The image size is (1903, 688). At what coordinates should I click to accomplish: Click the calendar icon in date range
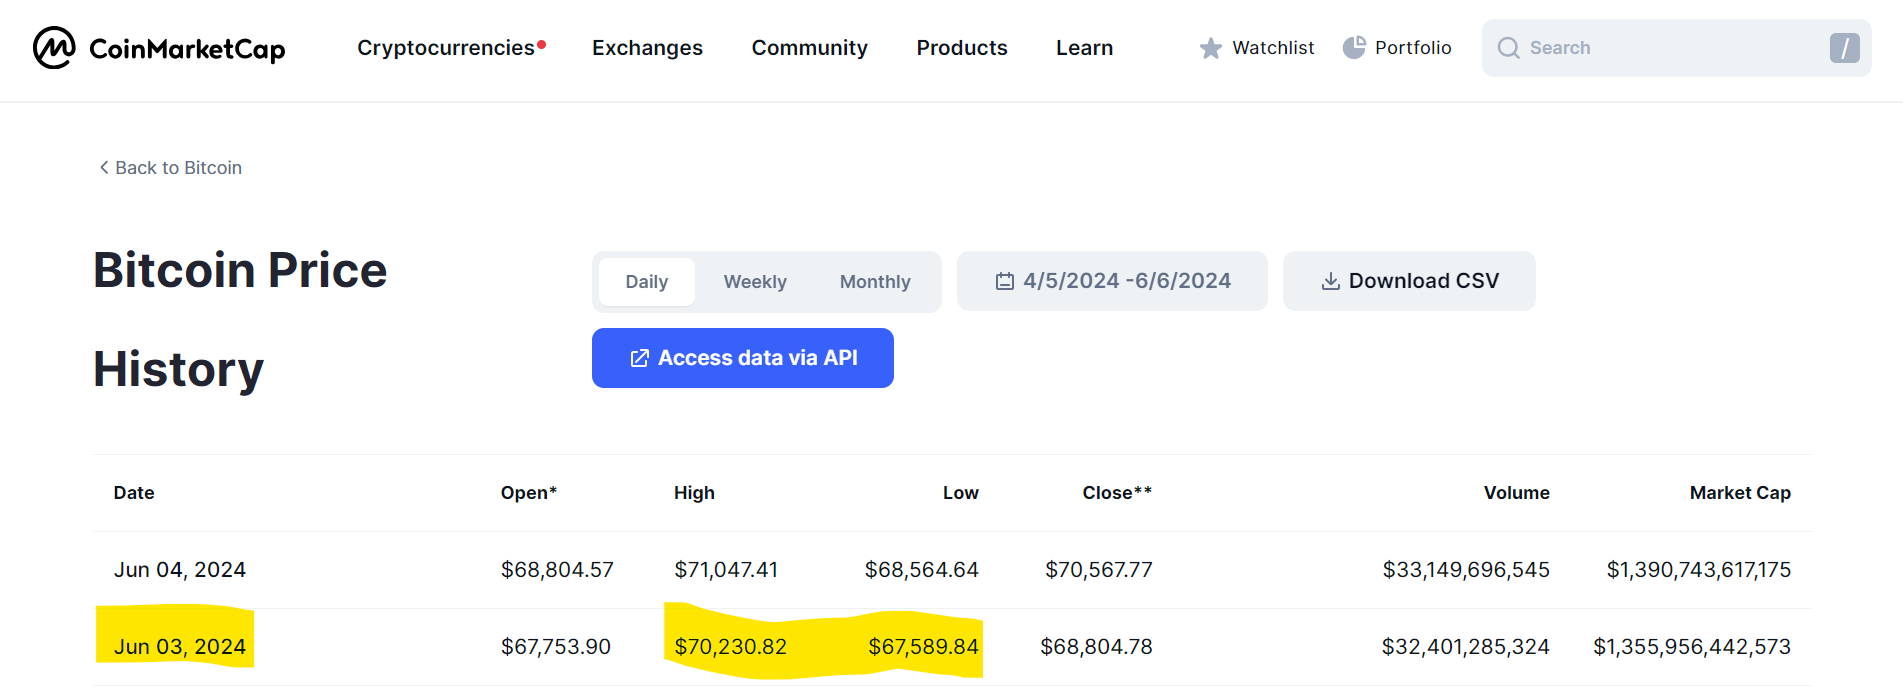(1005, 281)
